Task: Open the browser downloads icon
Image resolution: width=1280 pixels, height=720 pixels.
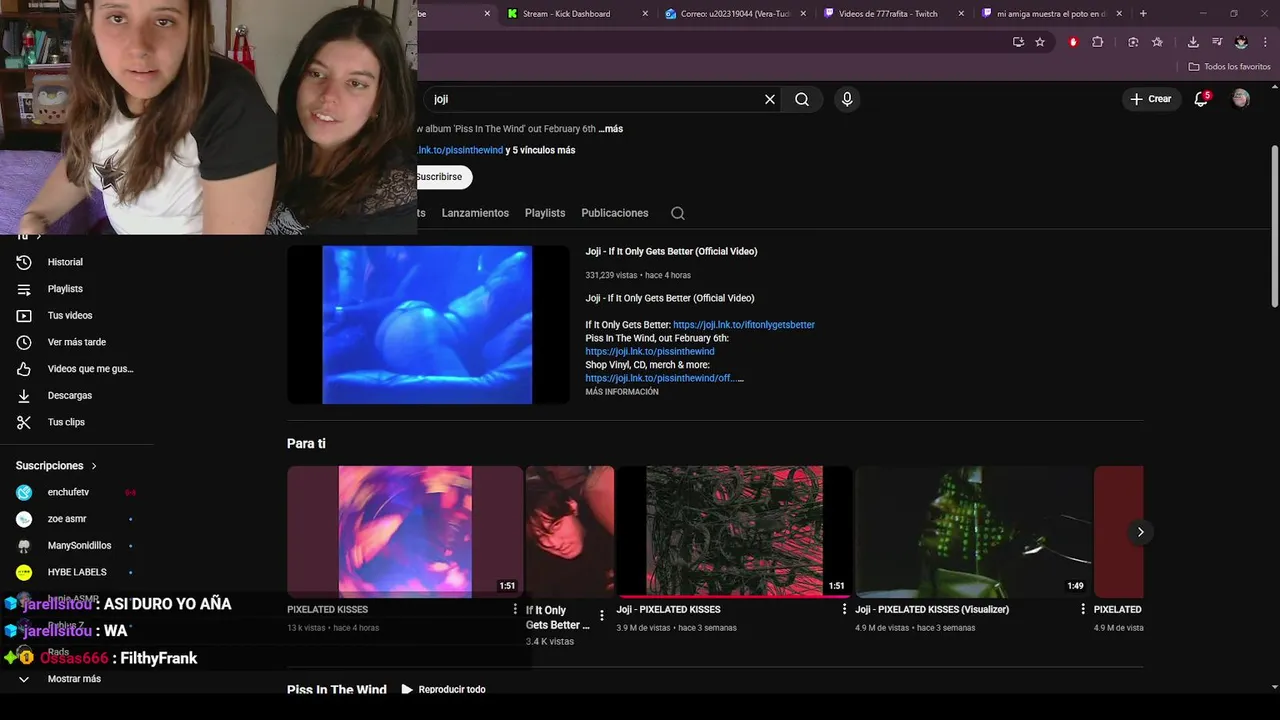Action: 1193,42
